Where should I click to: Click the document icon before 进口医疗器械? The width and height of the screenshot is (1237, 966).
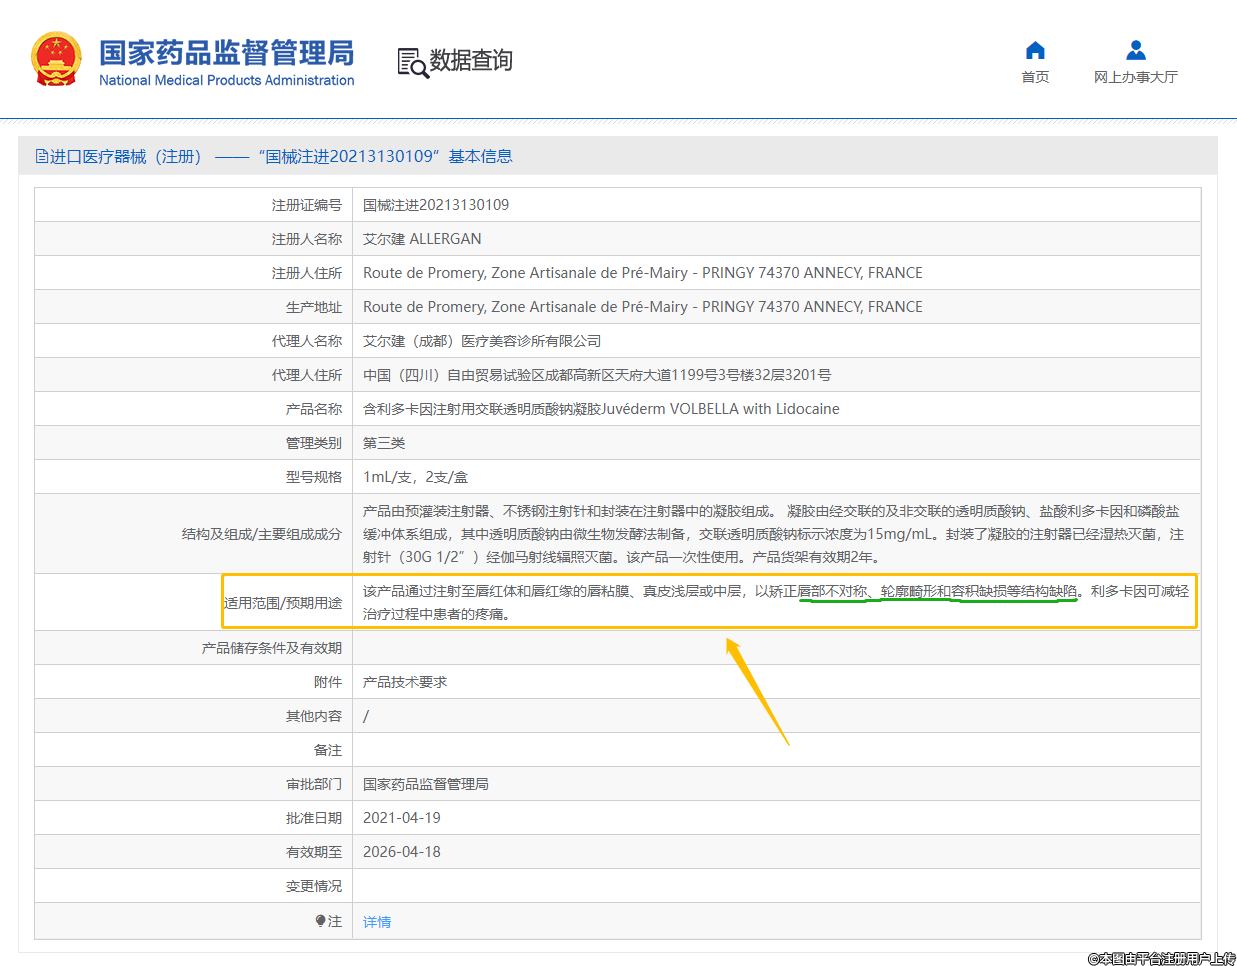click(41, 156)
